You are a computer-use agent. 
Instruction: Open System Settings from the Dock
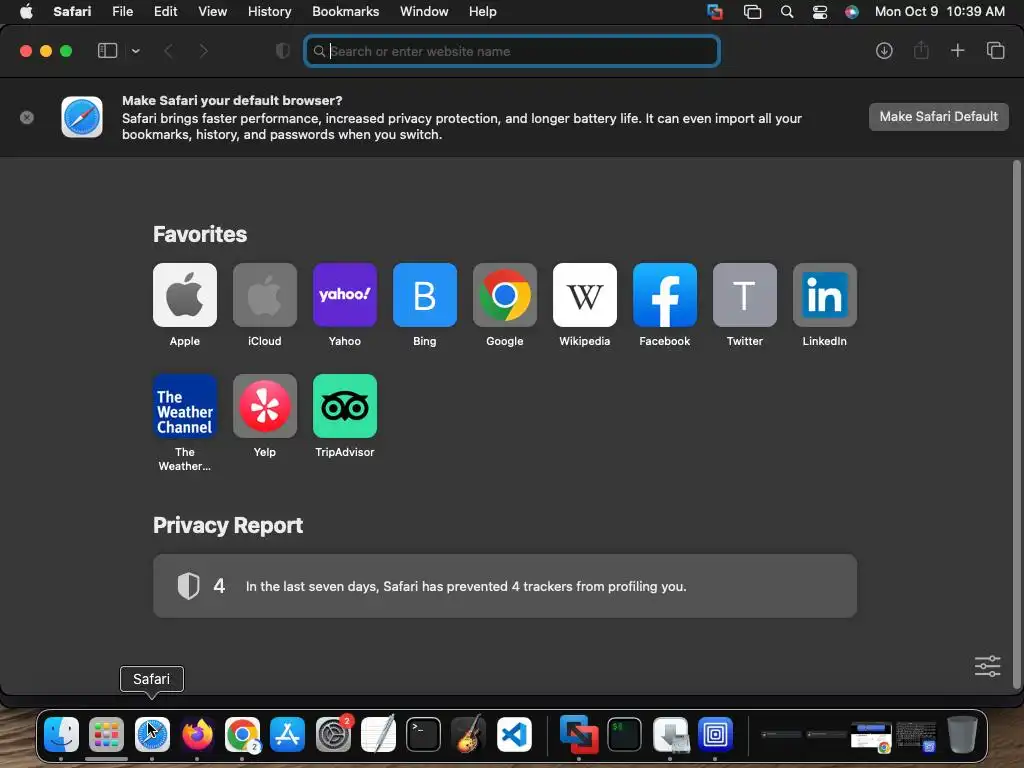[x=333, y=734]
